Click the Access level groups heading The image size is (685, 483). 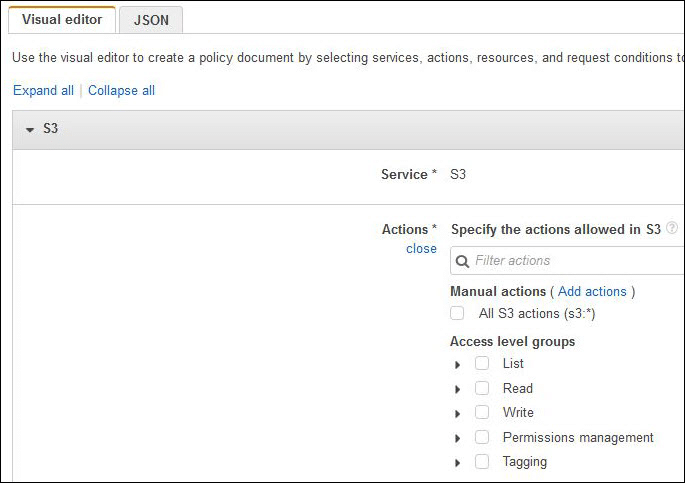[x=512, y=342]
